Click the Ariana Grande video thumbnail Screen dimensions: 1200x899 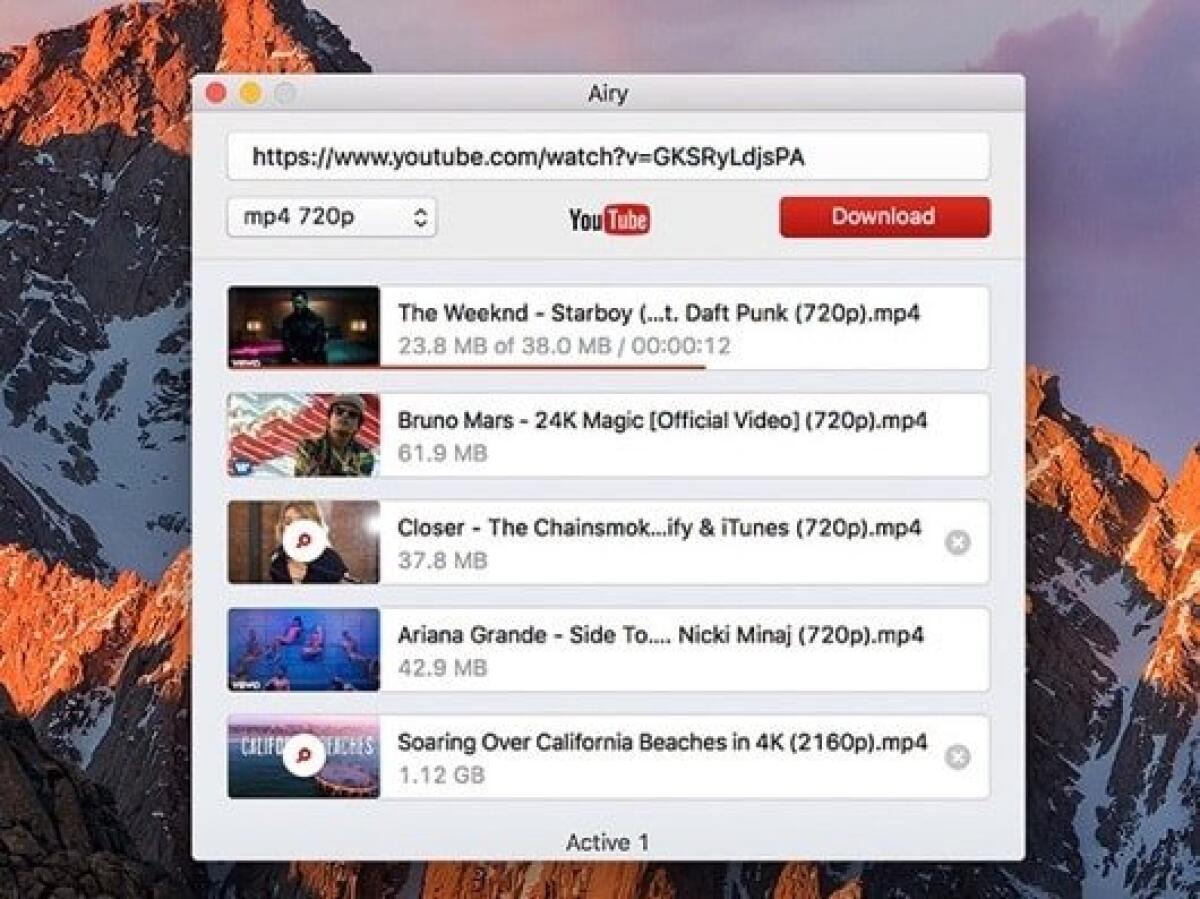click(302, 649)
